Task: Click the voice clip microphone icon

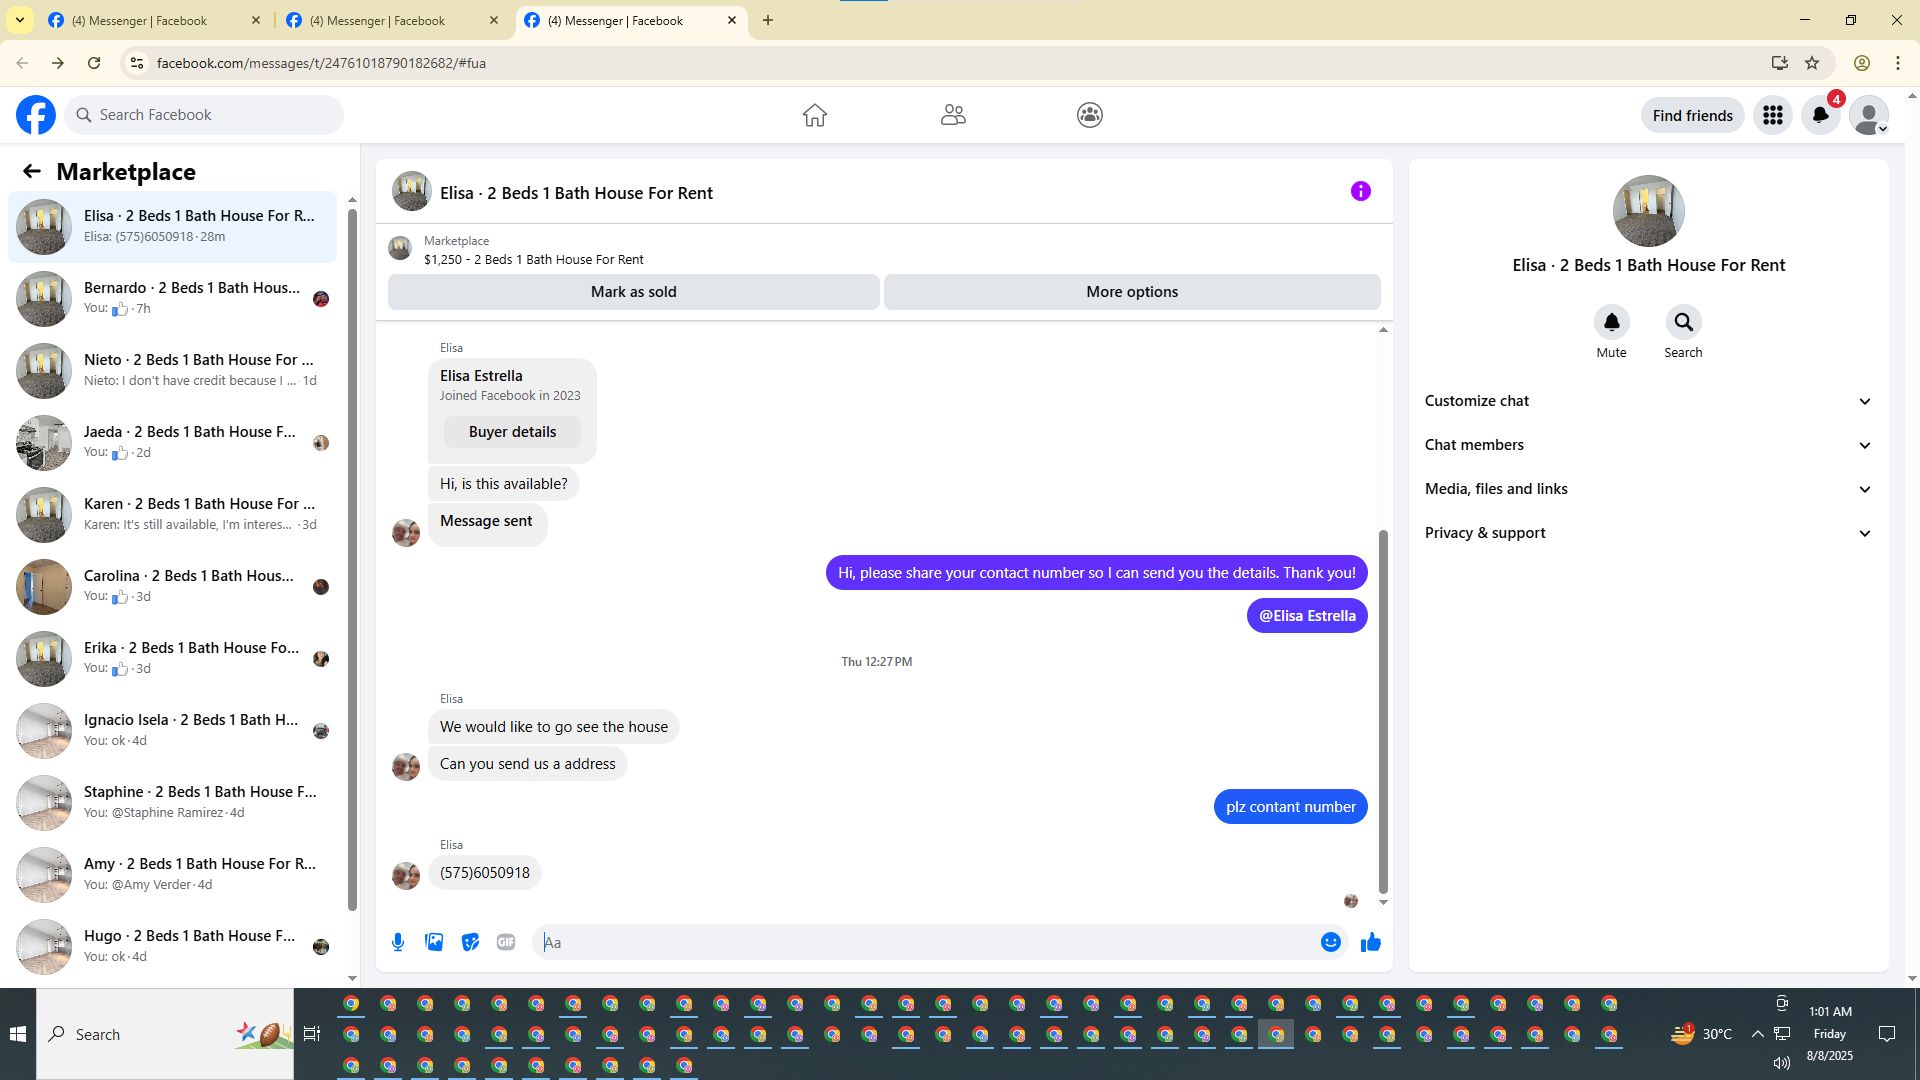Action: [398, 942]
